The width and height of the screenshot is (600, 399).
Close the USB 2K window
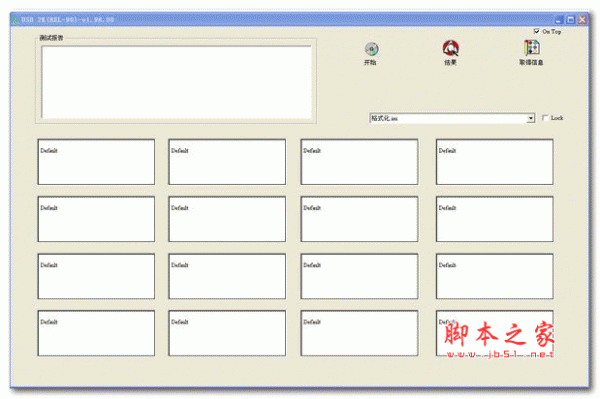pyautogui.click(x=582, y=20)
